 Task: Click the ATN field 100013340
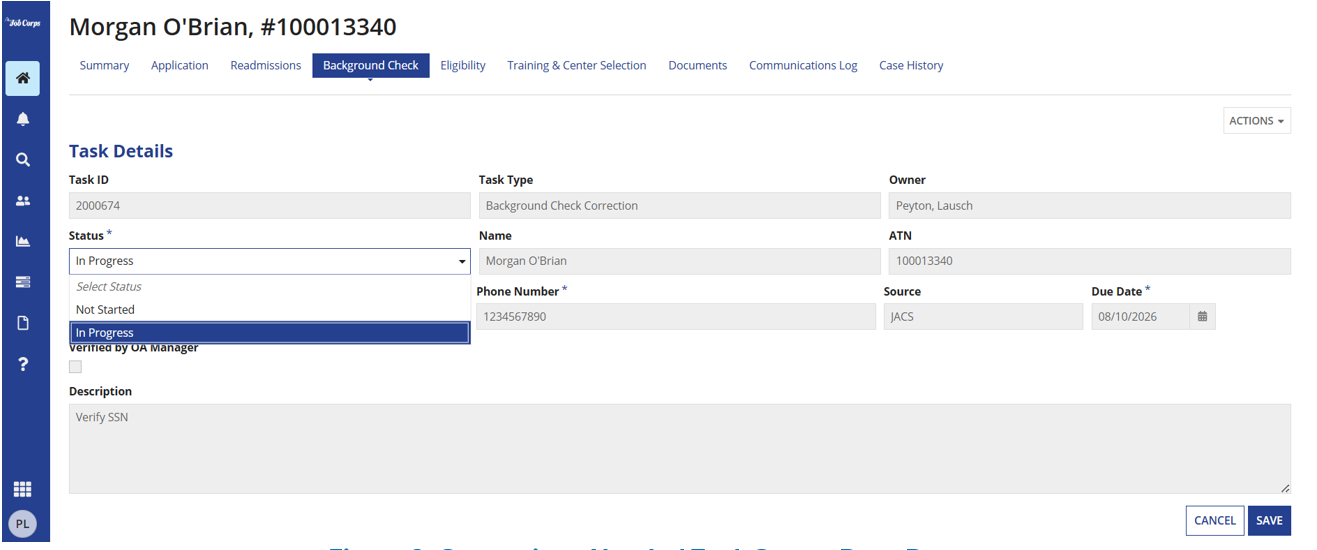1090,262
